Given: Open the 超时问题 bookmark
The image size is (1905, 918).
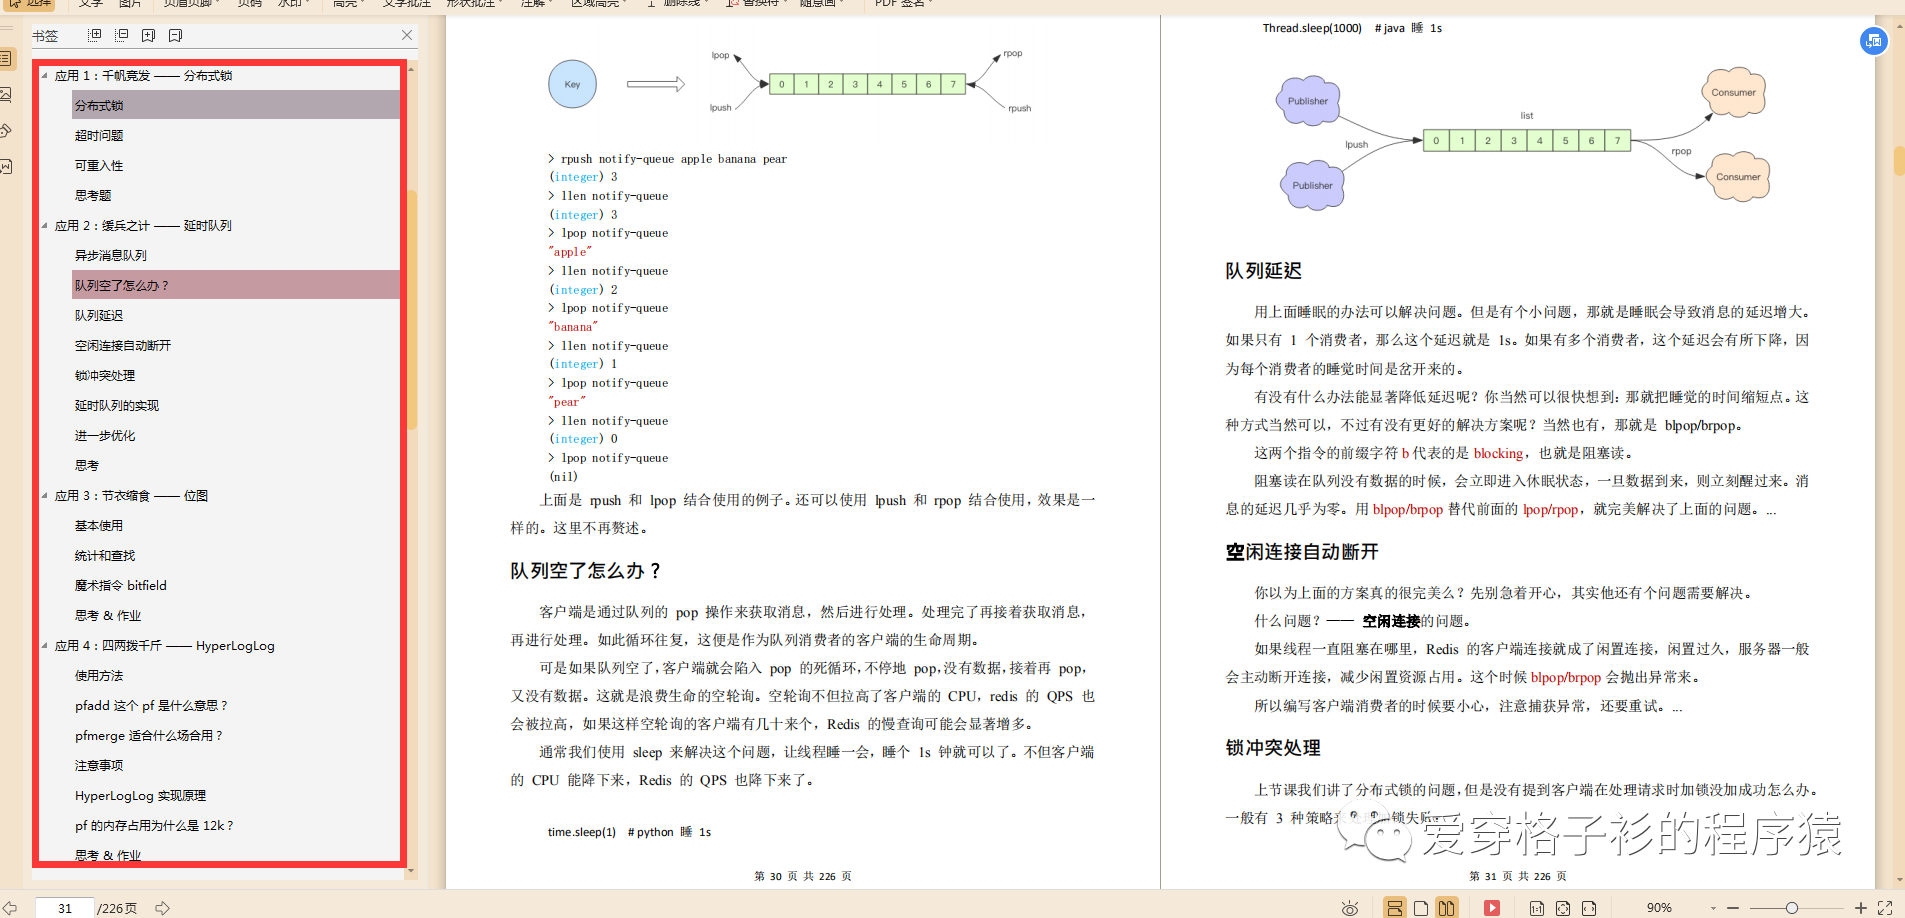Looking at the screenshot, I should pyautogui.click(x=99, y=135).
